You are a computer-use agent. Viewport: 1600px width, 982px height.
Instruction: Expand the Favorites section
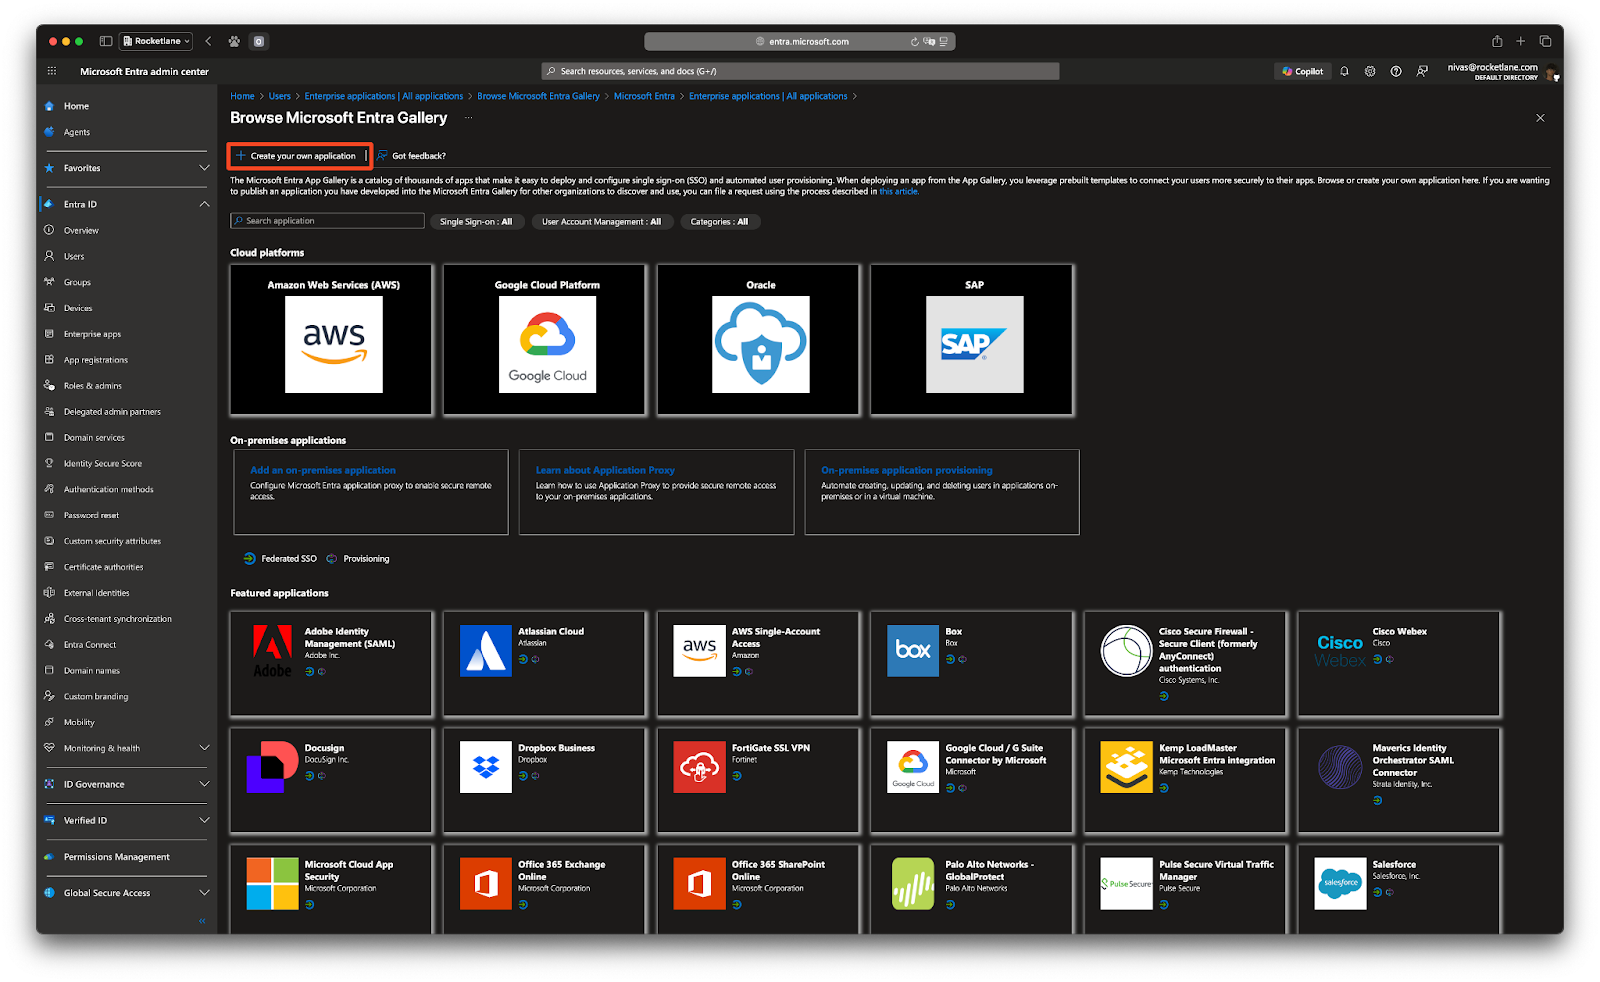coord(204,168)
